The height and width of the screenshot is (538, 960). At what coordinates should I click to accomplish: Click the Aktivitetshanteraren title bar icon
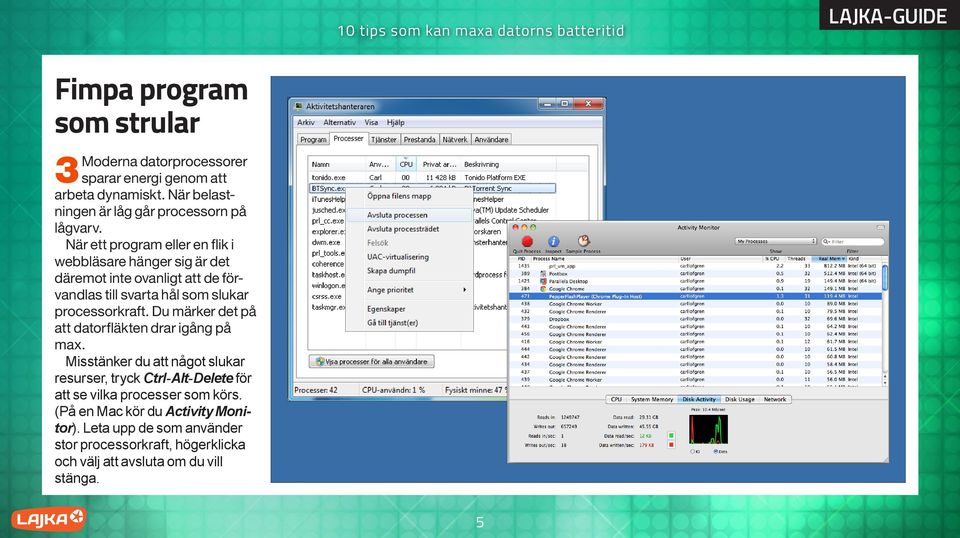point(299,106)
